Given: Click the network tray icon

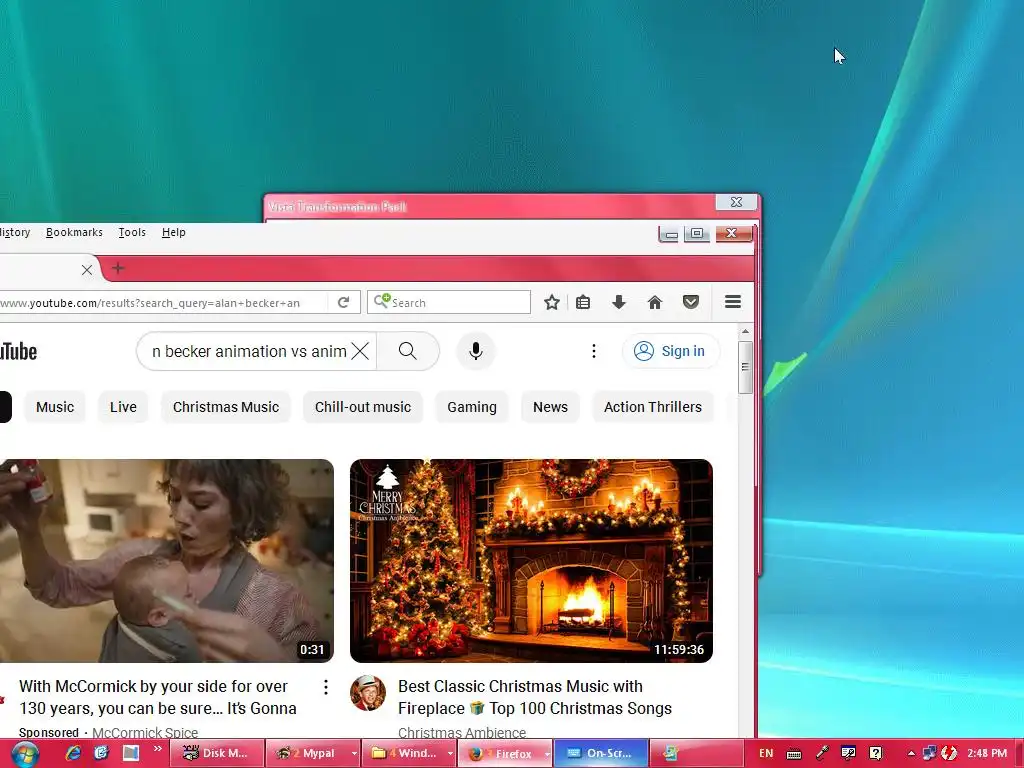Looking at the screenshot, I should pyautogui.click(x=929, y=753).
